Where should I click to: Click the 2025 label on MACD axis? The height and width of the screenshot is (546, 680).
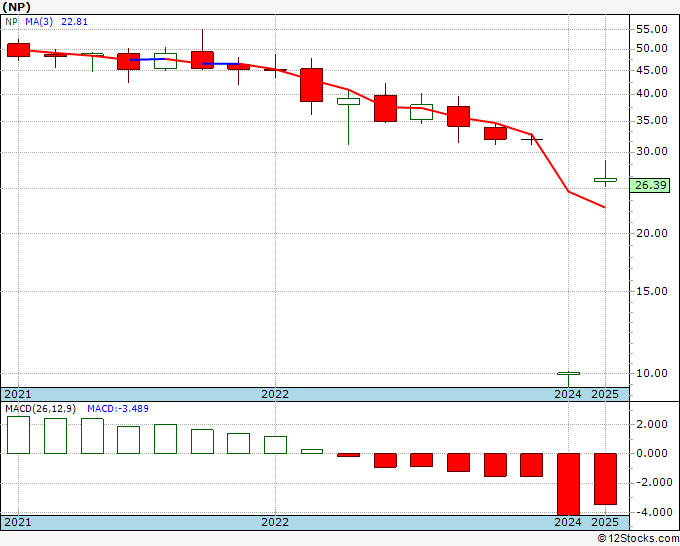(x=605, y=522)
